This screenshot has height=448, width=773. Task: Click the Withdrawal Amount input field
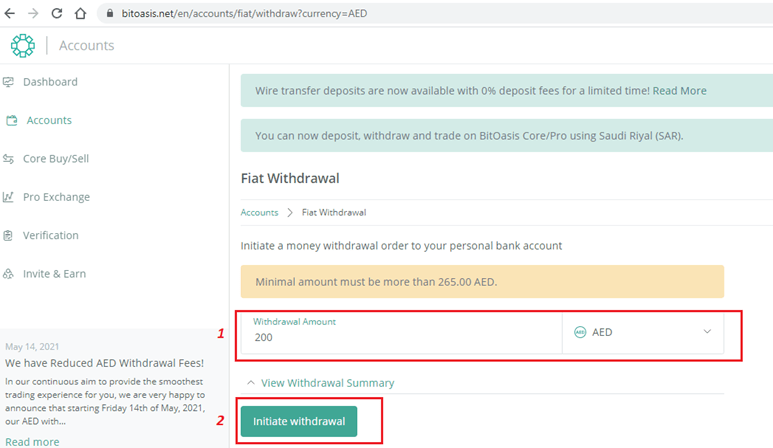401,333
